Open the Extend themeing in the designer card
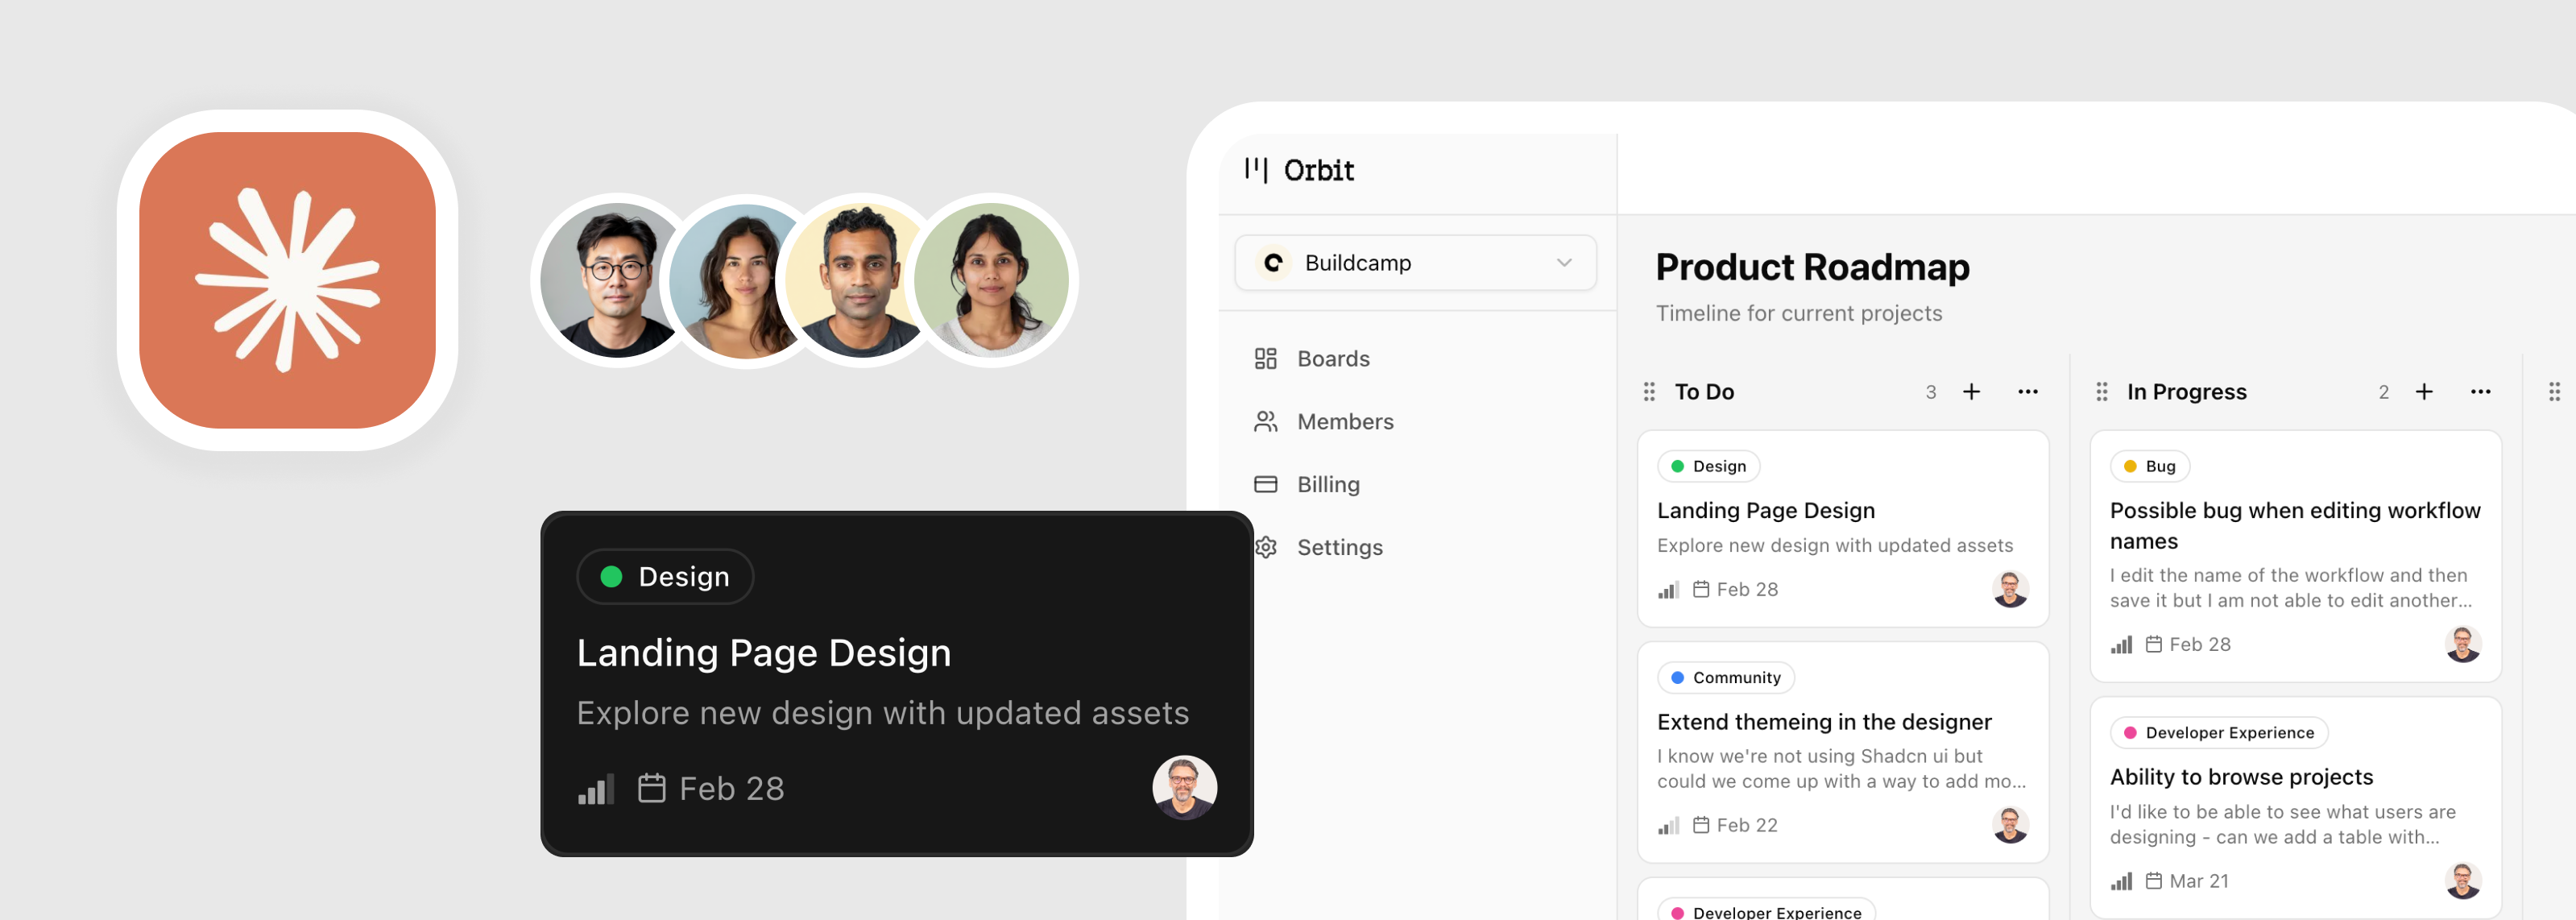Viewport: 2576px width, 920px height. [1842, 752]
